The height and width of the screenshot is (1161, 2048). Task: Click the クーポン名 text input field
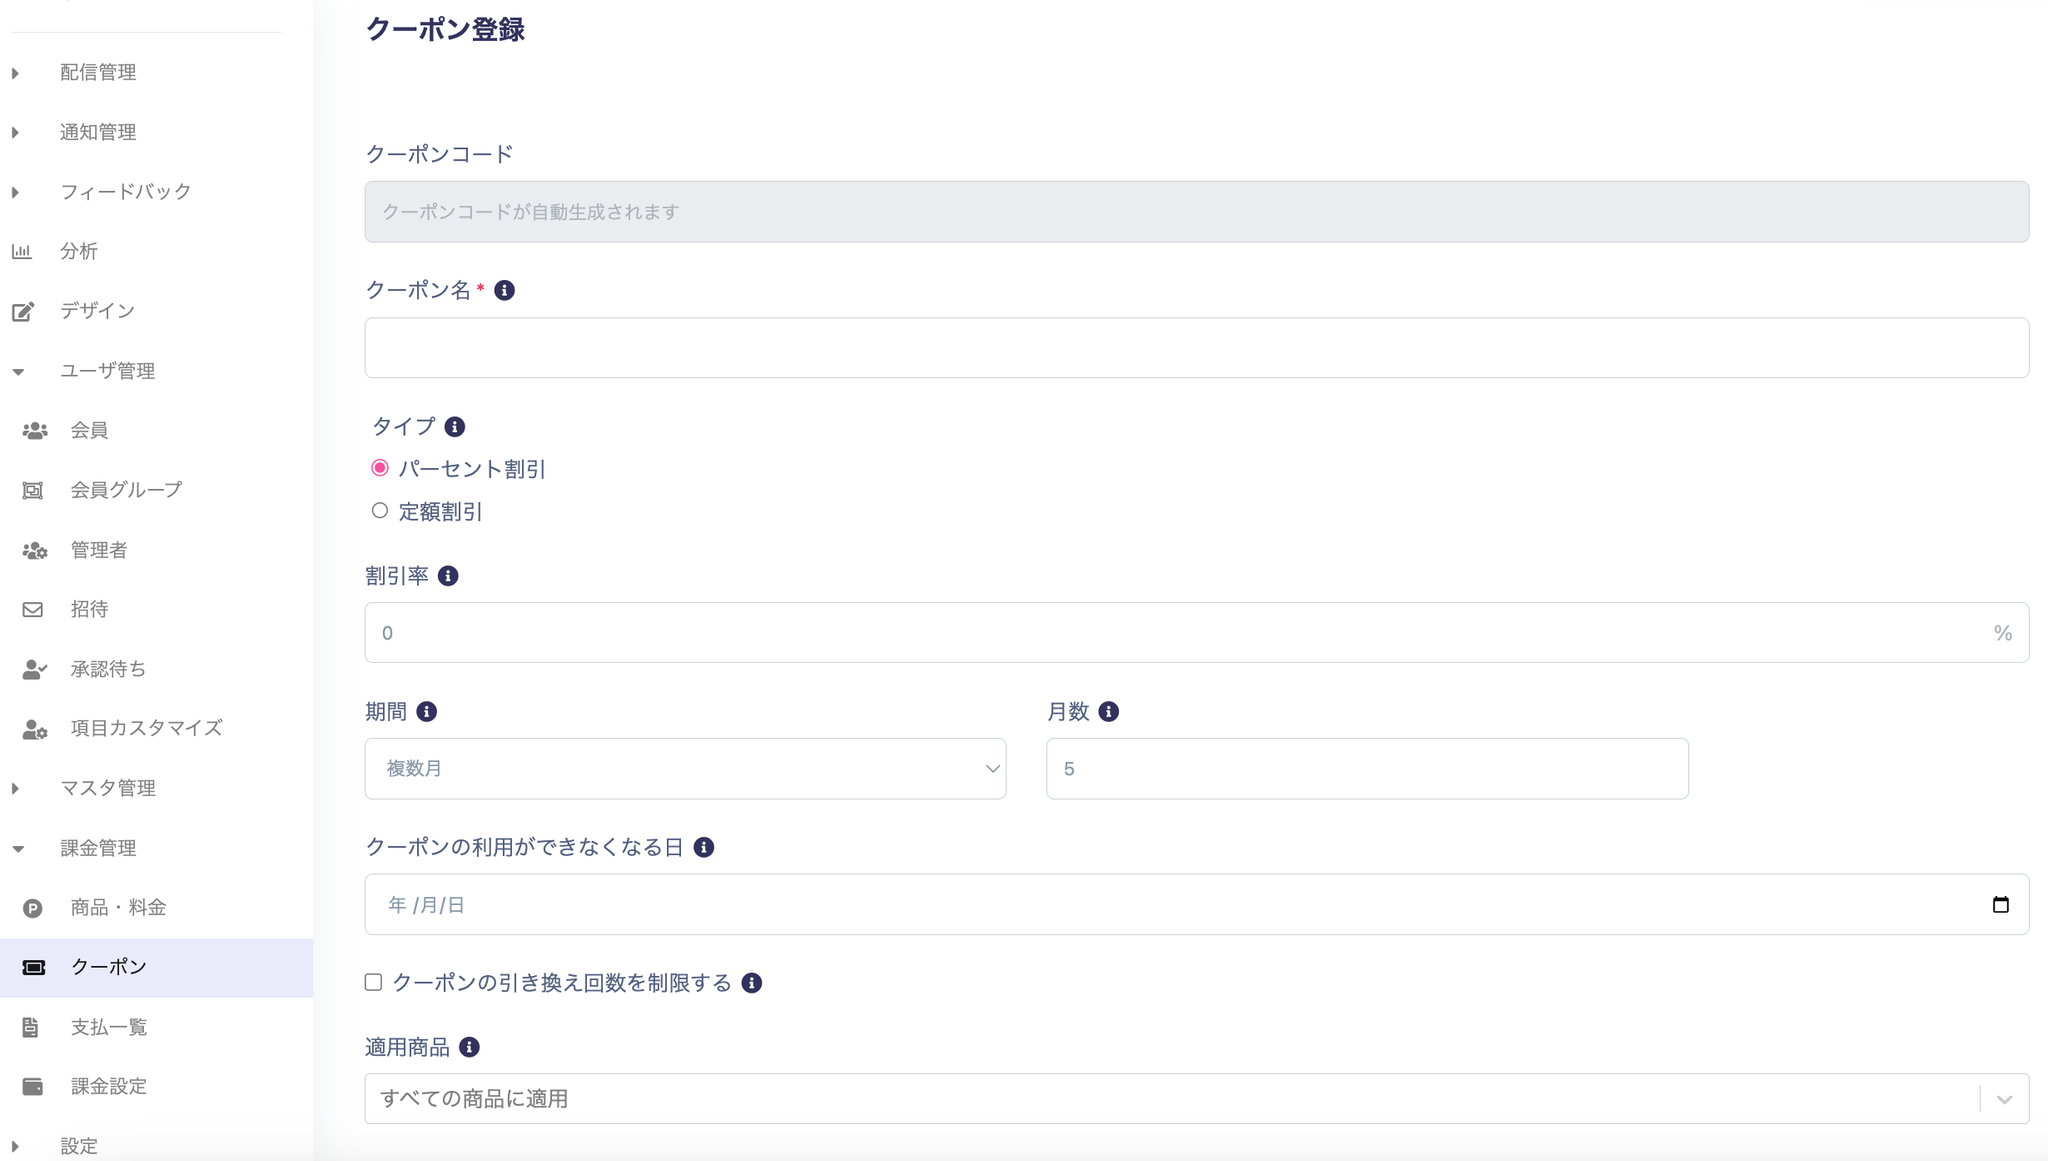coord(1196,348)
